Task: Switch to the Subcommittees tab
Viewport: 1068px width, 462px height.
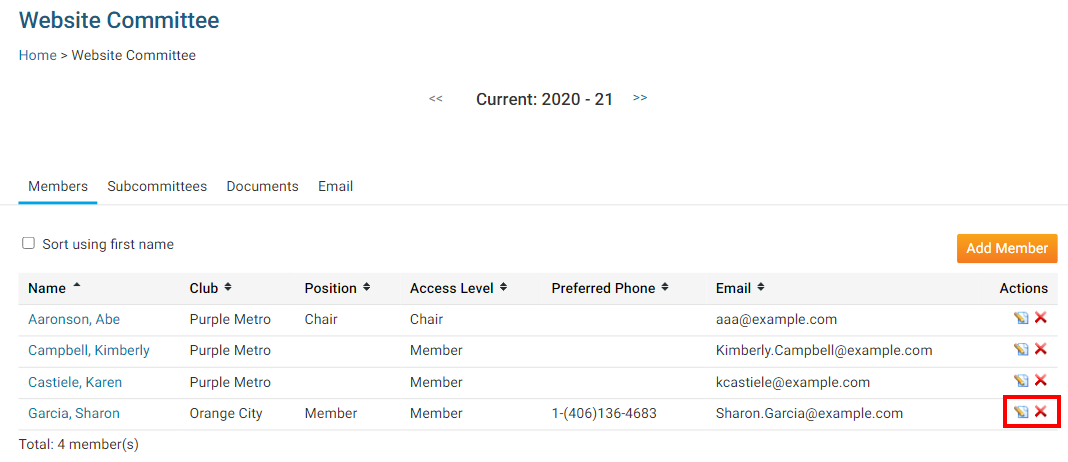Action: 157,186
